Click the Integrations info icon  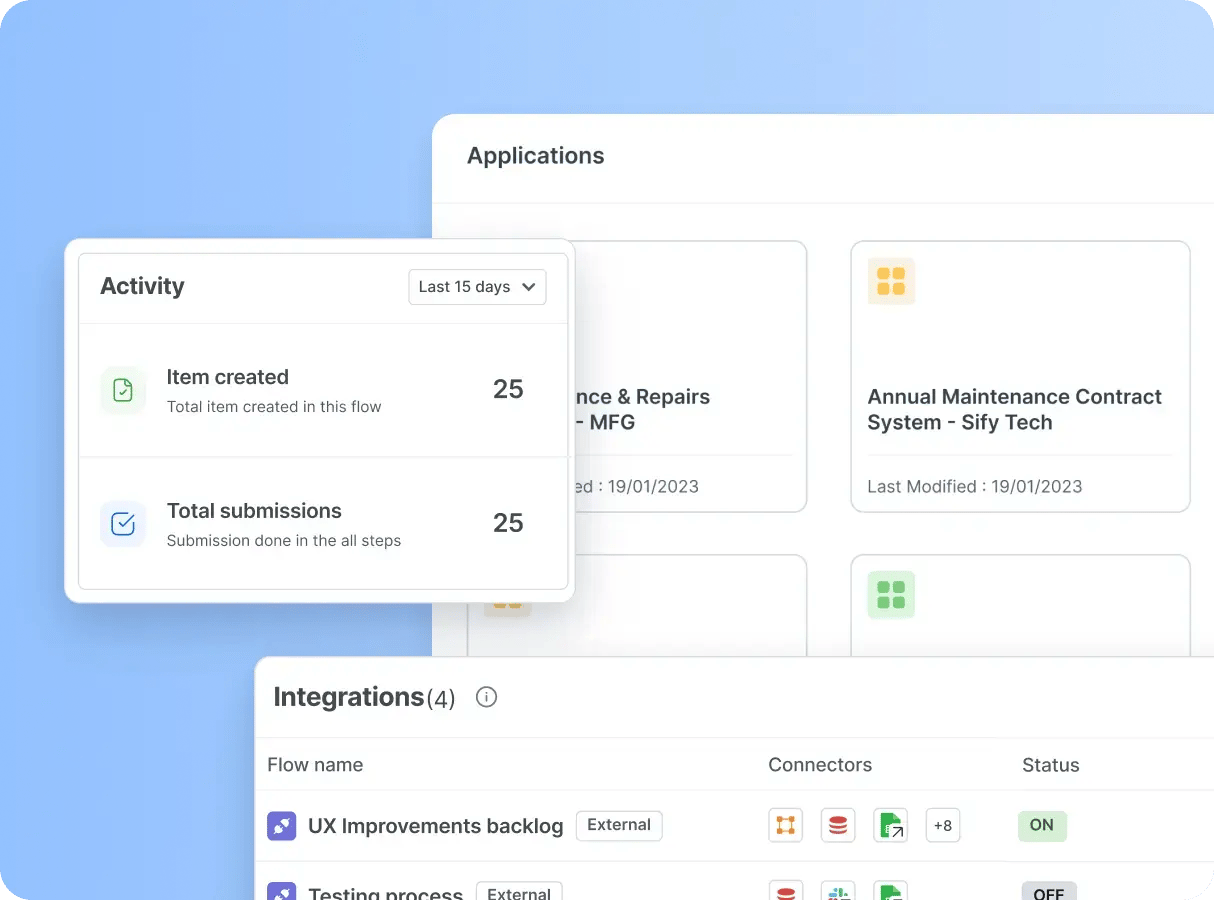(x=487, y=697)
